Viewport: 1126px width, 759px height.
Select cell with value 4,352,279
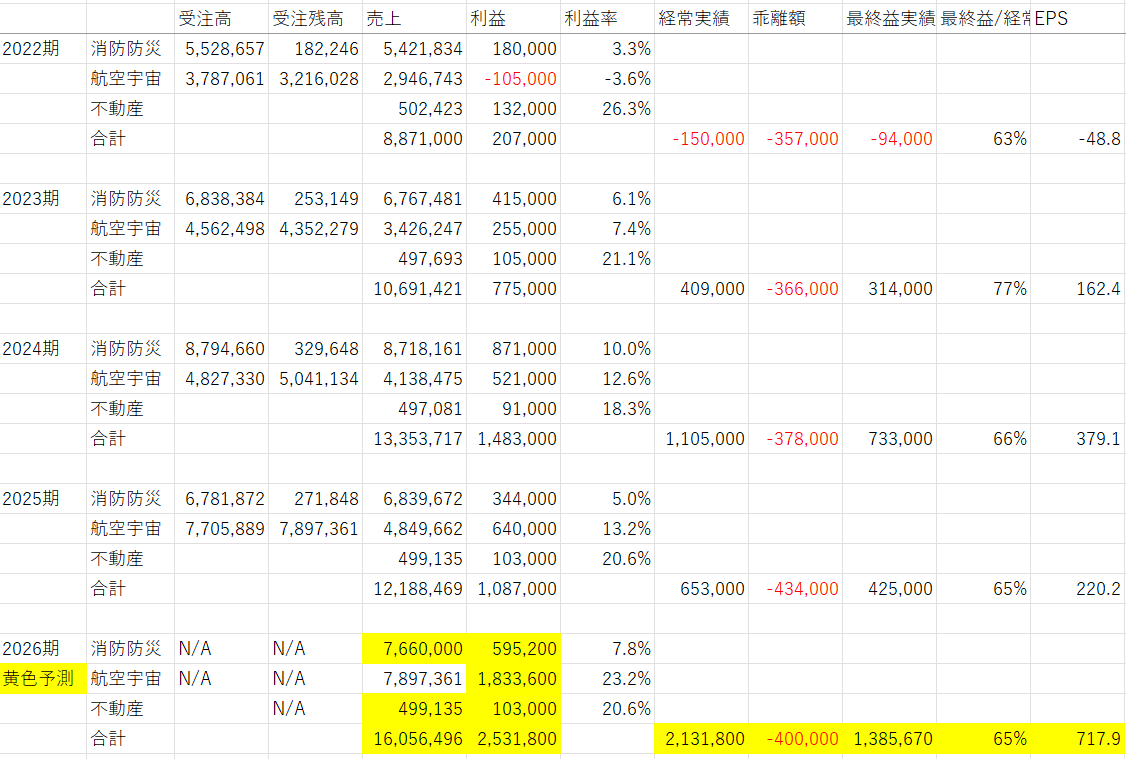click(x=315, y=229)
